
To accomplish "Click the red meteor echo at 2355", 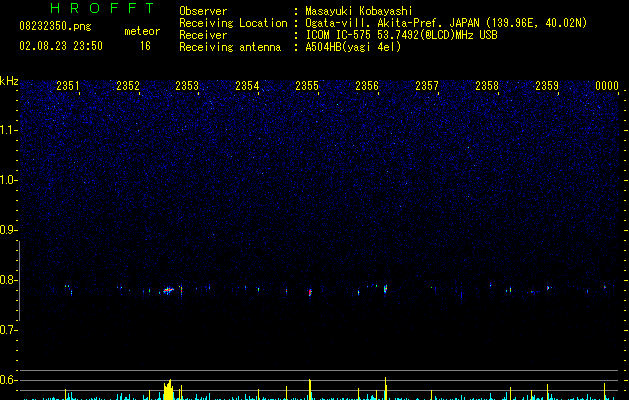I will (x=310, y=292).
